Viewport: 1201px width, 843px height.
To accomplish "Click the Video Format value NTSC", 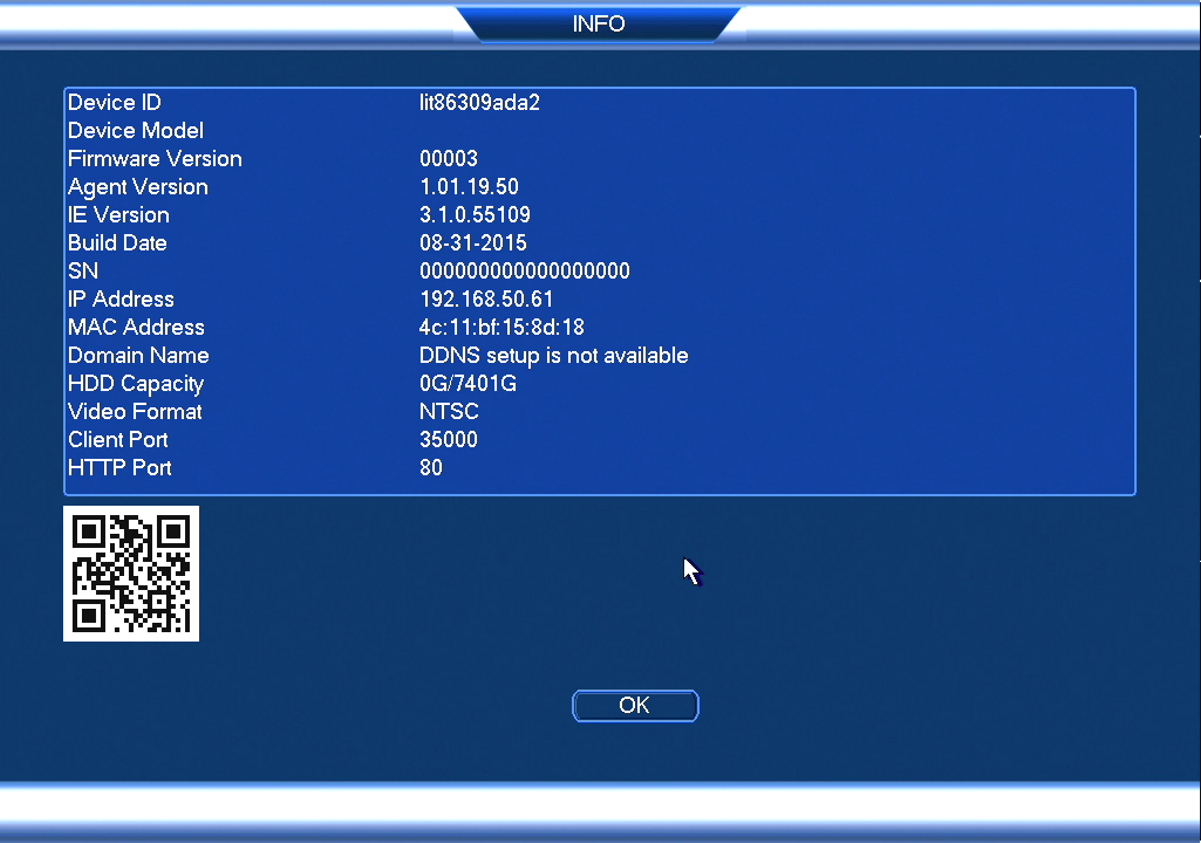I will 449,411.
